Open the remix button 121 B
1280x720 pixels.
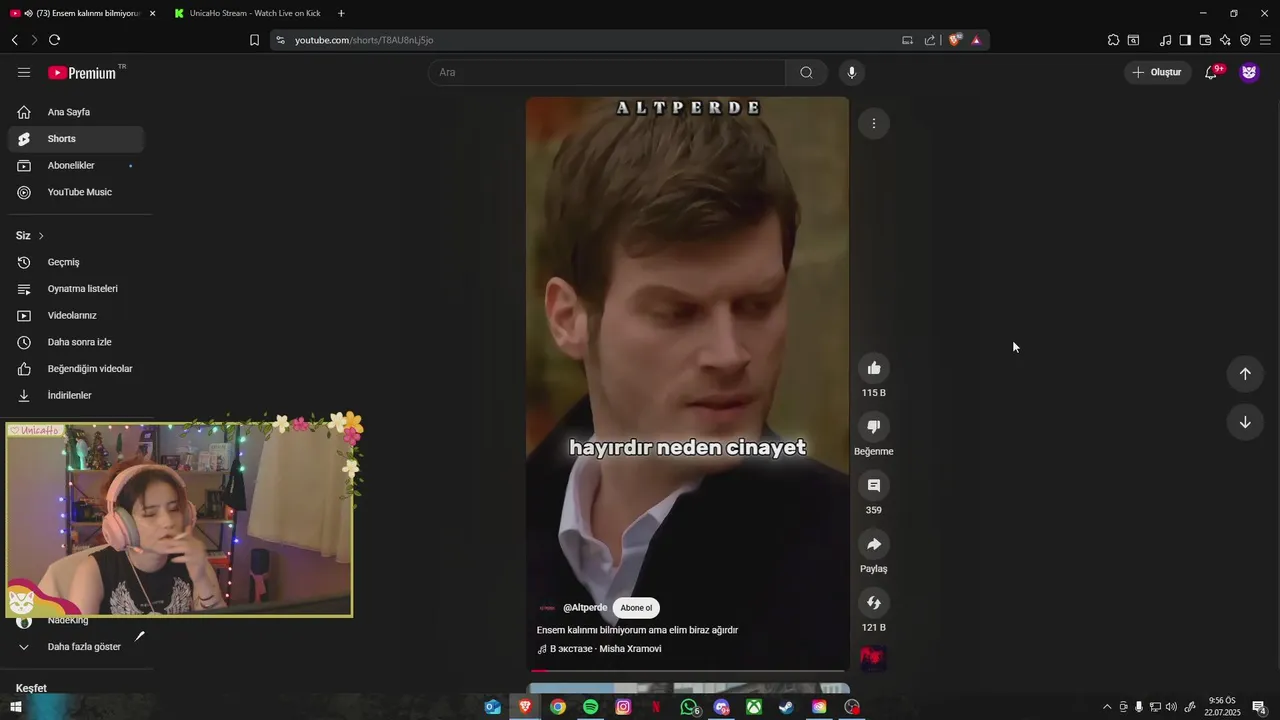[874, 603]
